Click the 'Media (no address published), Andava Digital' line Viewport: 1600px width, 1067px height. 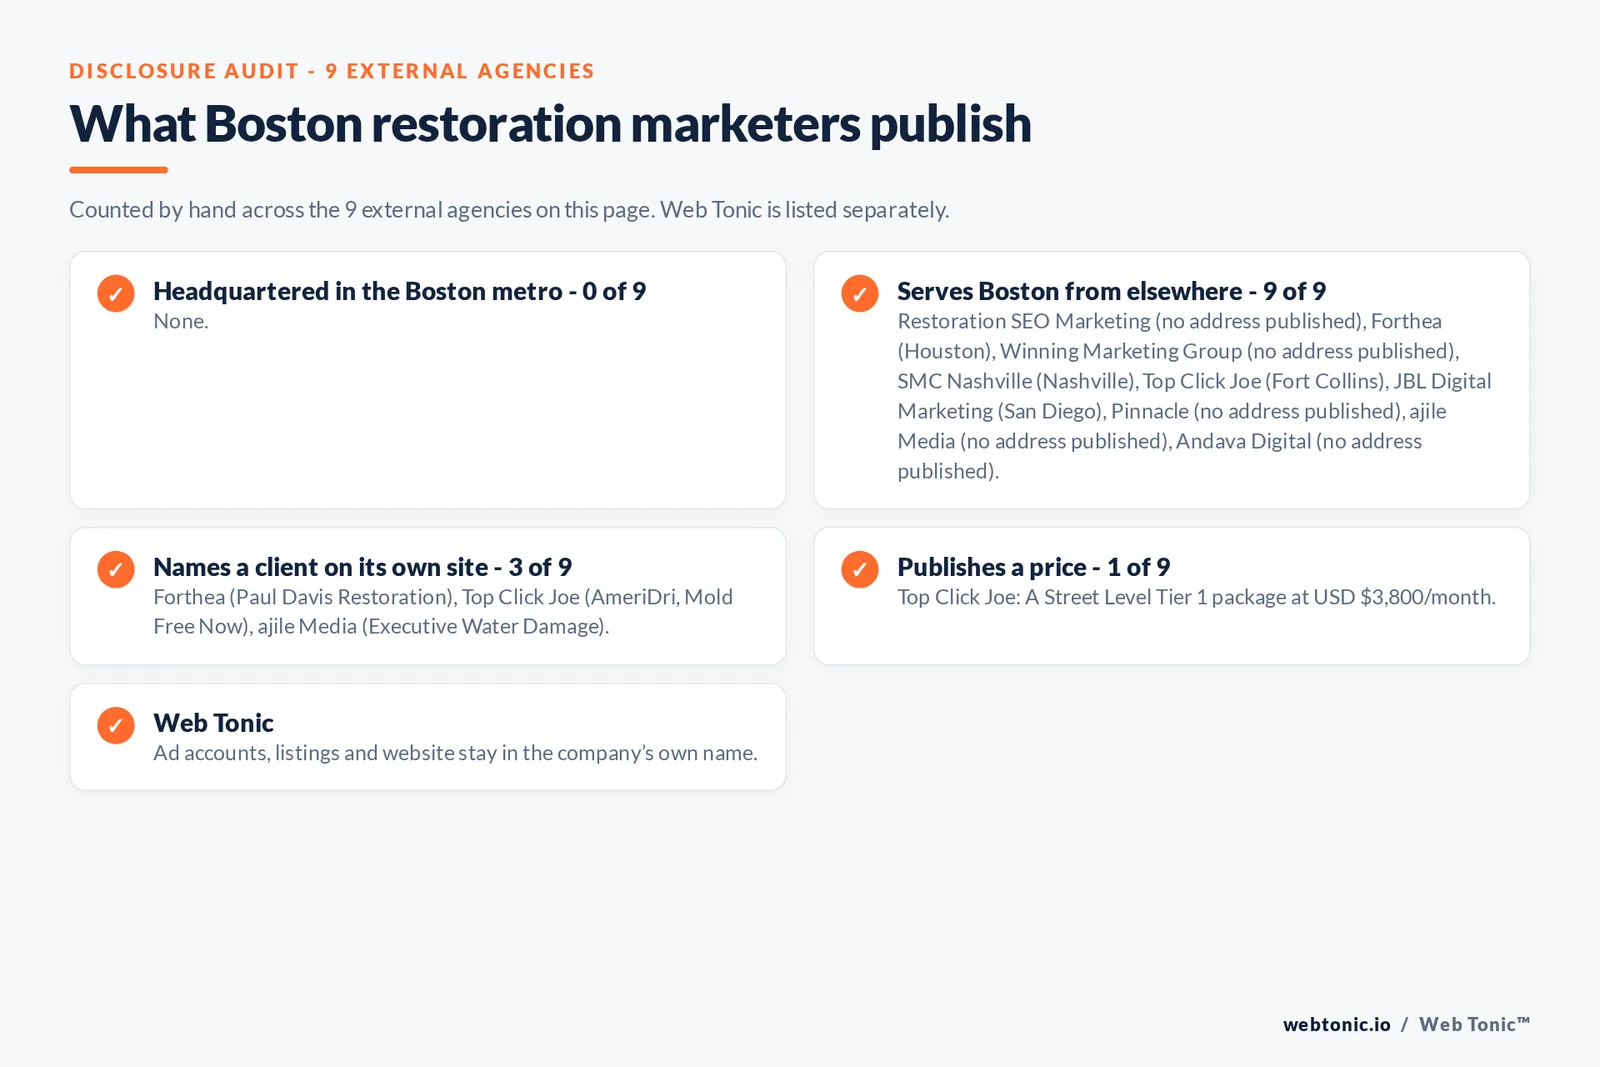coord(1159,441)
